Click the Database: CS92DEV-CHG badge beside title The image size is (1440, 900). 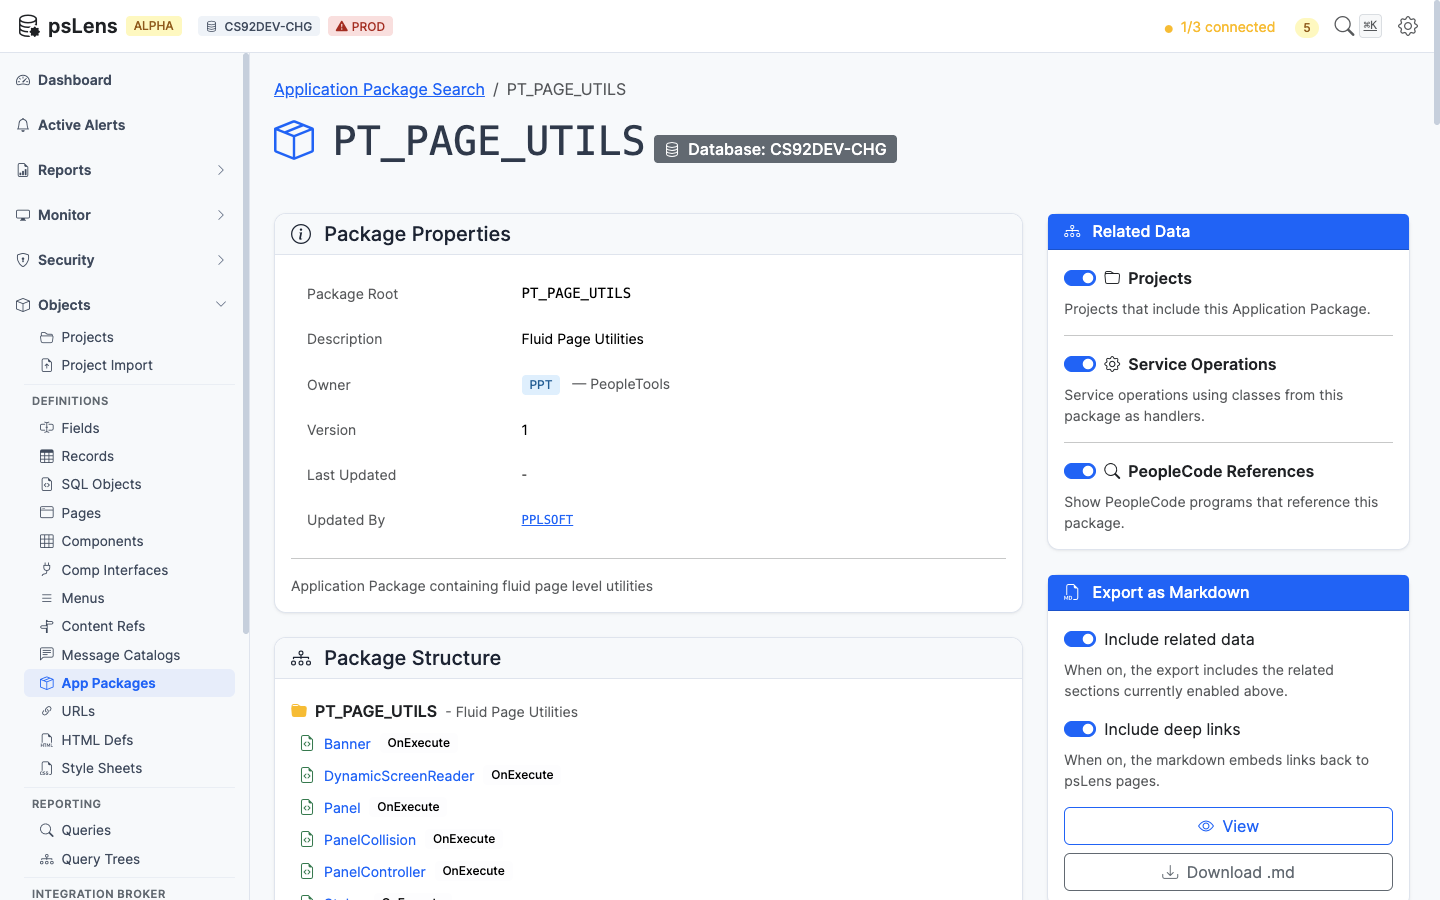click(775, 149)
